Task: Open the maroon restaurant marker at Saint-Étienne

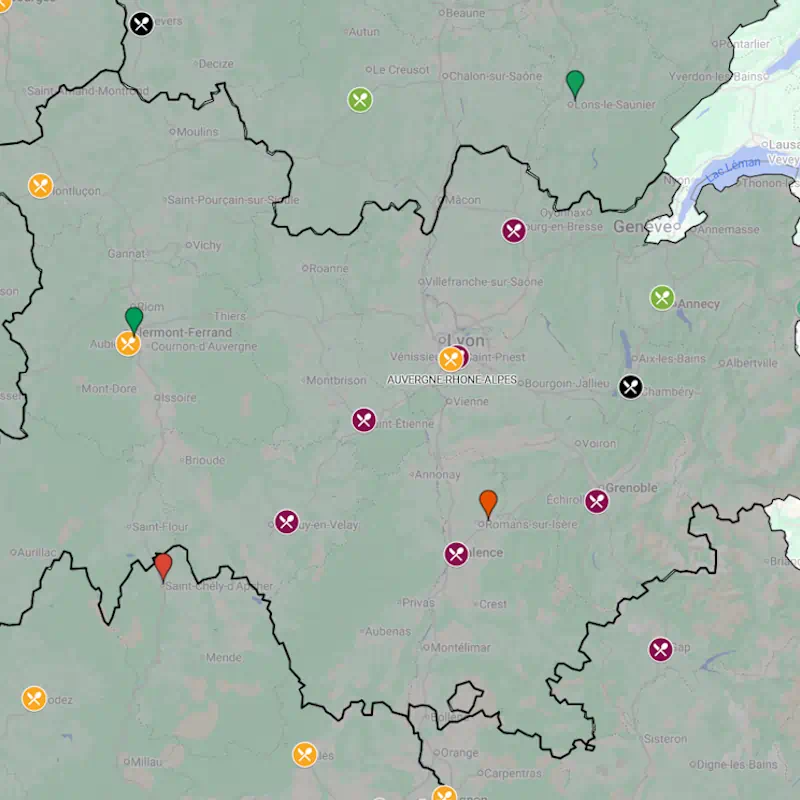Action: [x=364, y=420]
